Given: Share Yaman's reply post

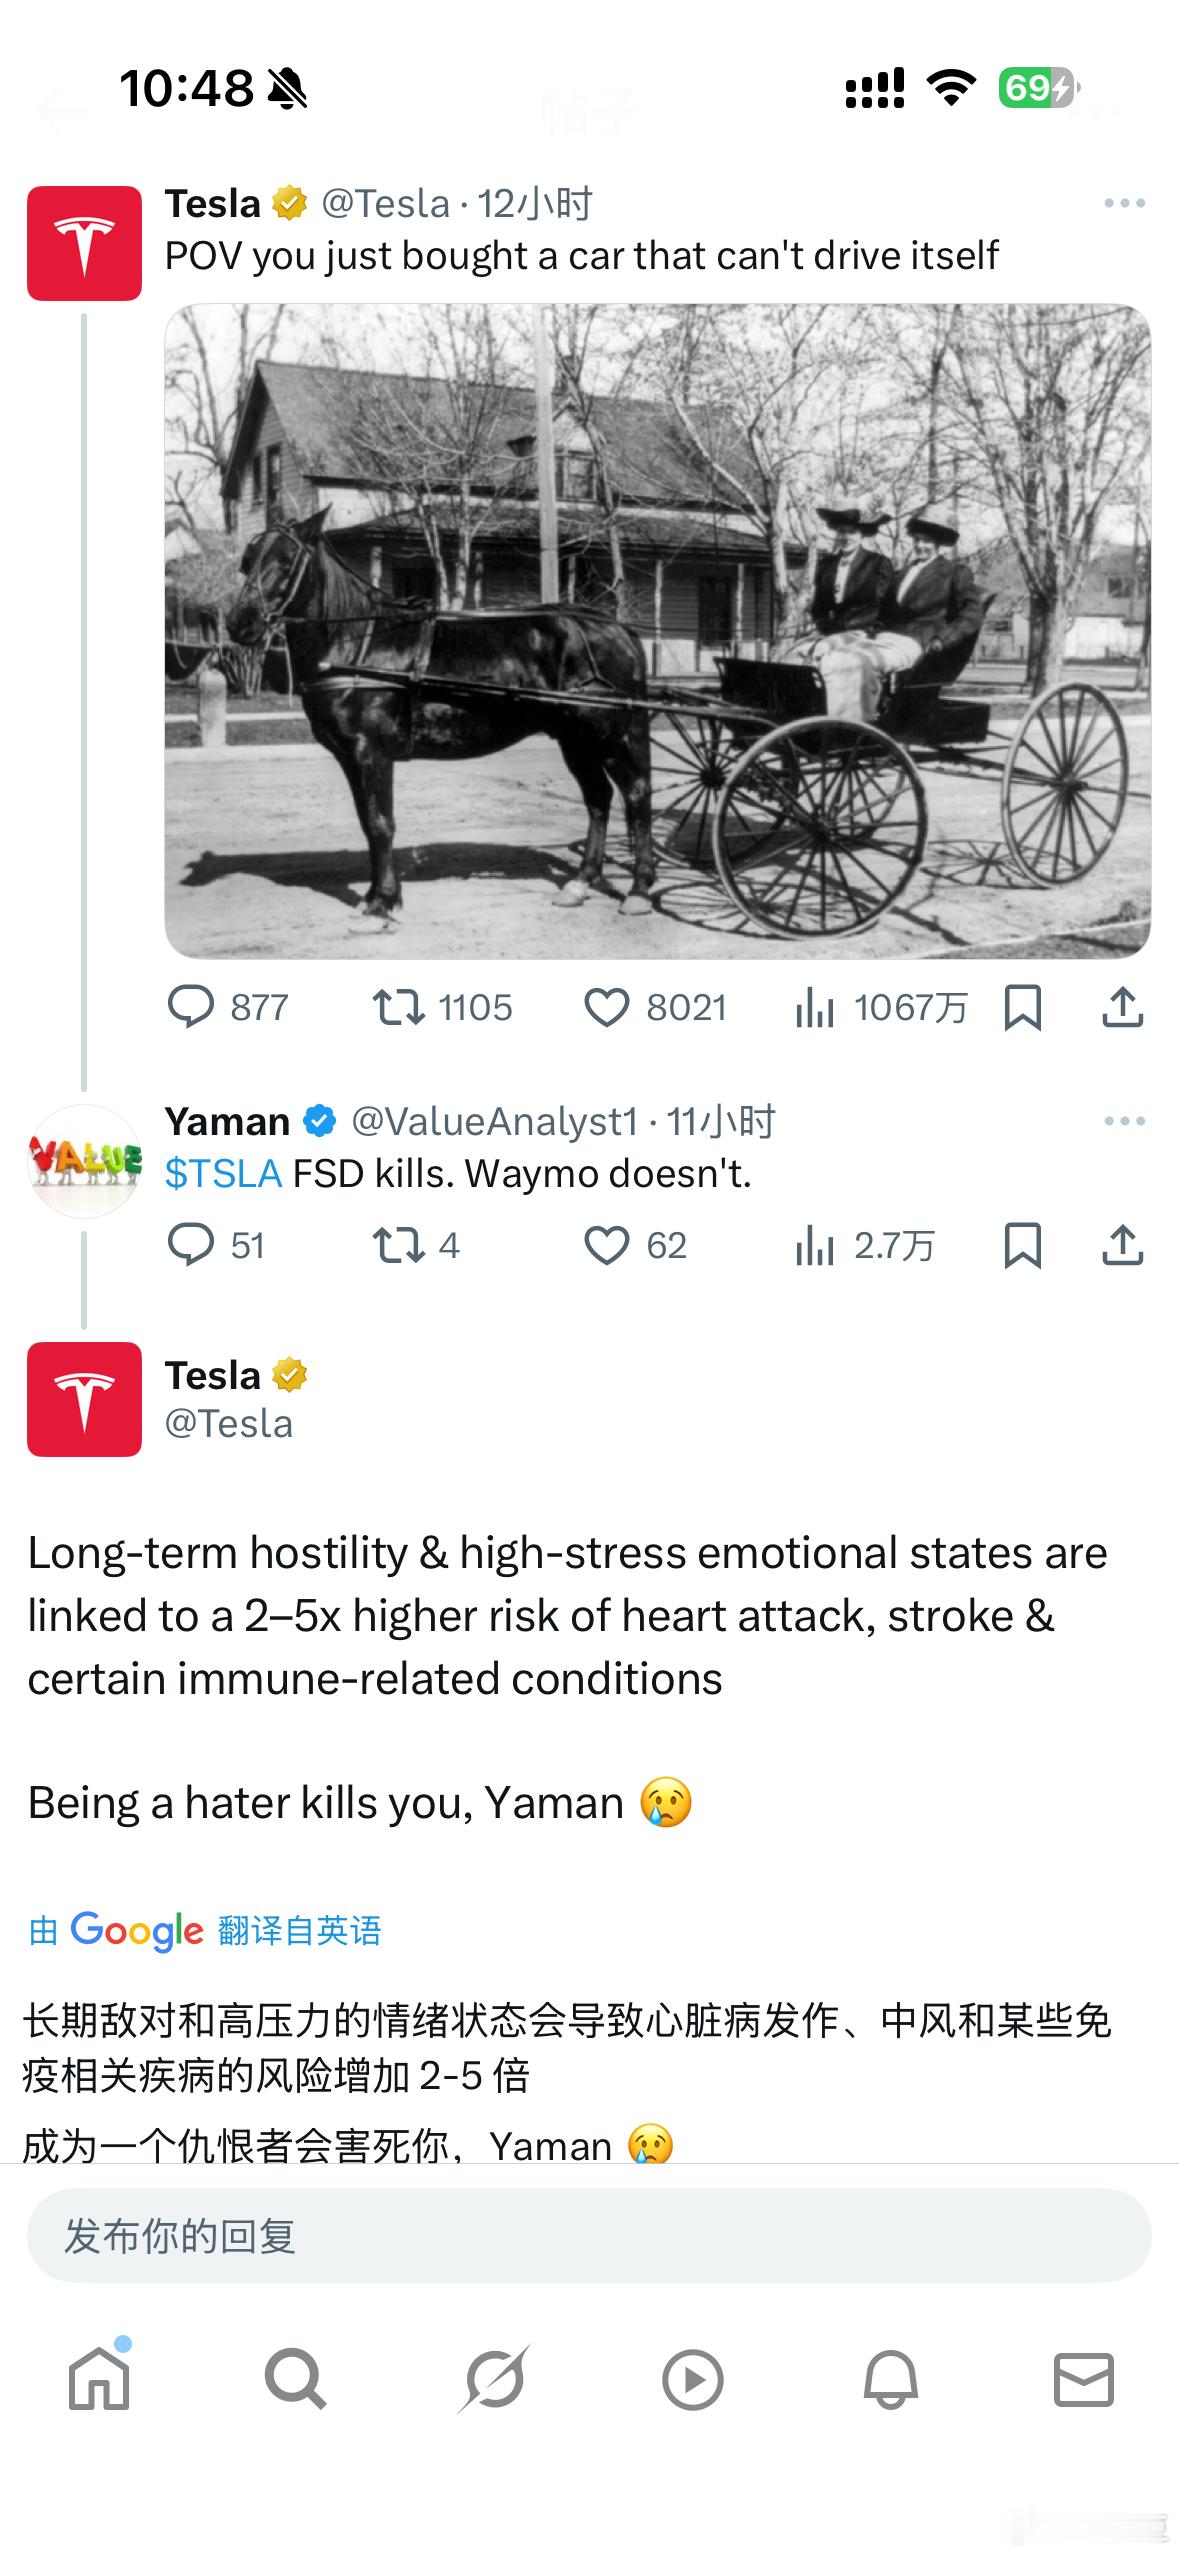Looking at the screenshot, I should [x=1122, y=1245].
